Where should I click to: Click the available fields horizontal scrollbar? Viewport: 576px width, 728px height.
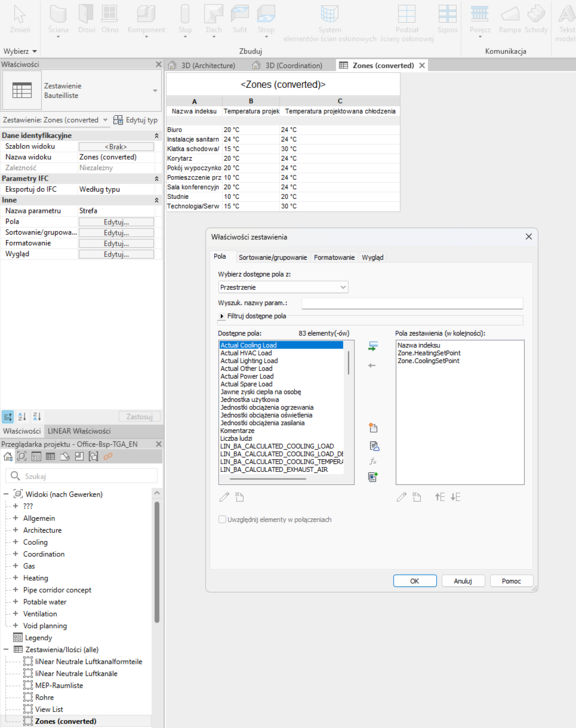(267, 479)
